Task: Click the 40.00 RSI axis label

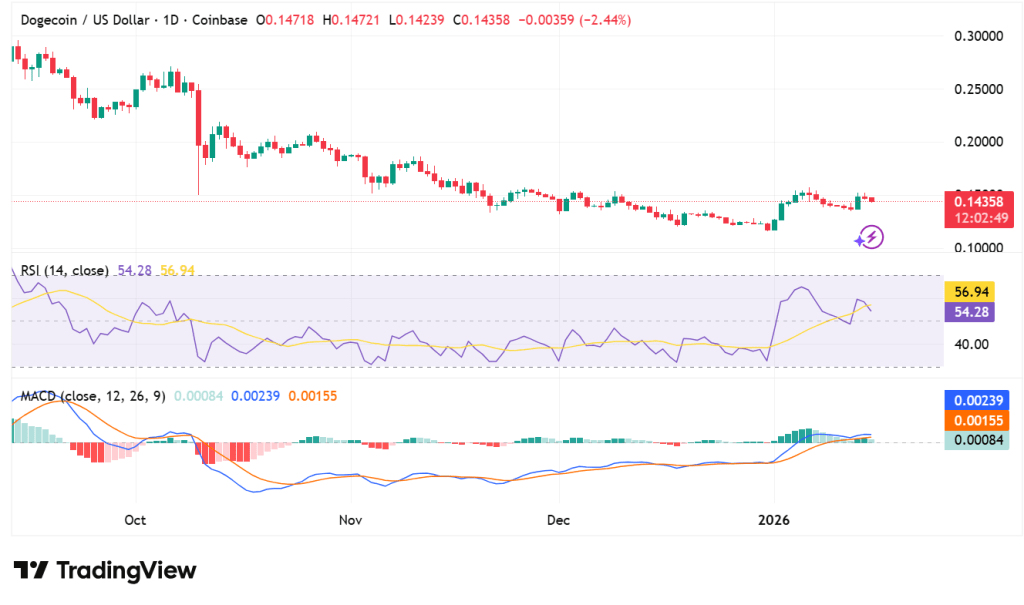Action: (x=971, y=344)
